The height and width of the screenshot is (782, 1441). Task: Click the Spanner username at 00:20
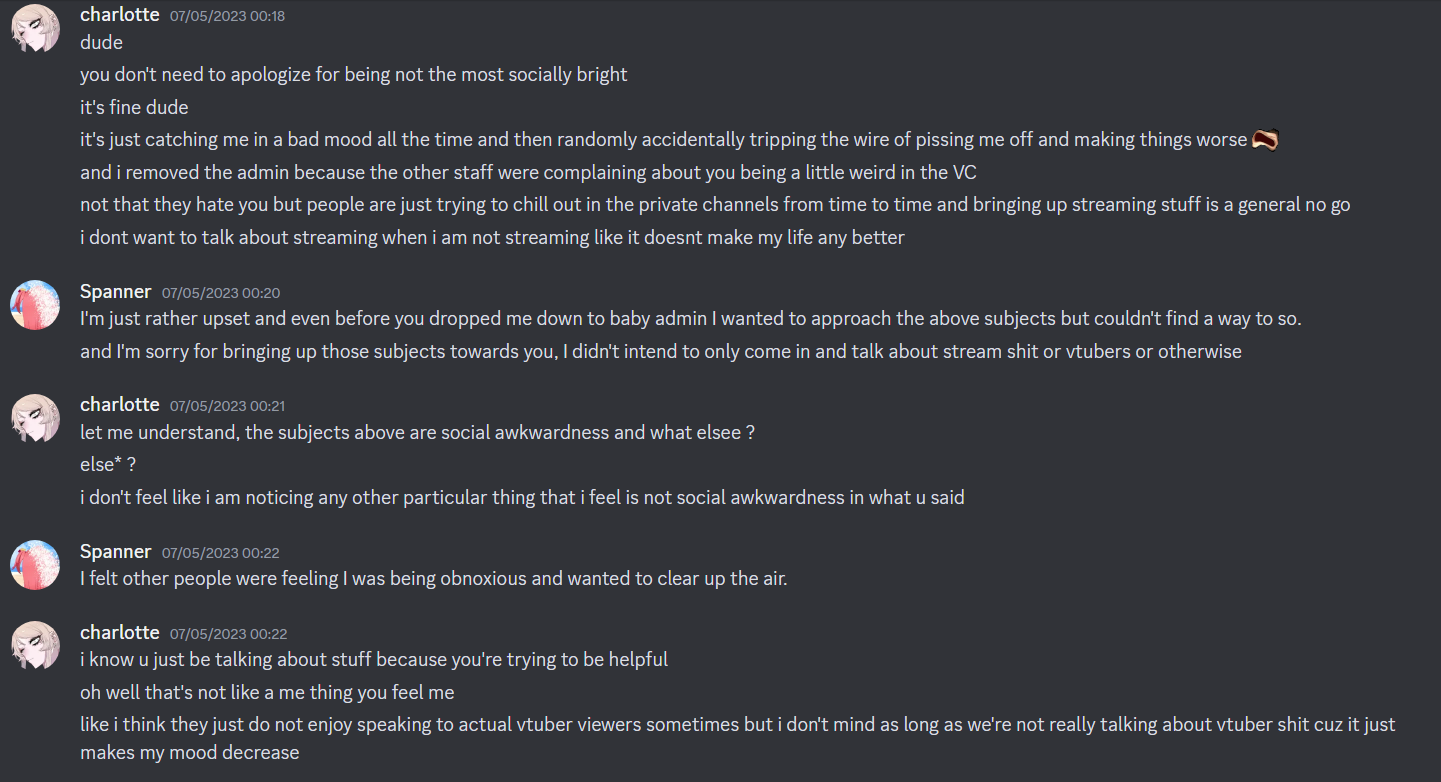click(x=115, y=292)
